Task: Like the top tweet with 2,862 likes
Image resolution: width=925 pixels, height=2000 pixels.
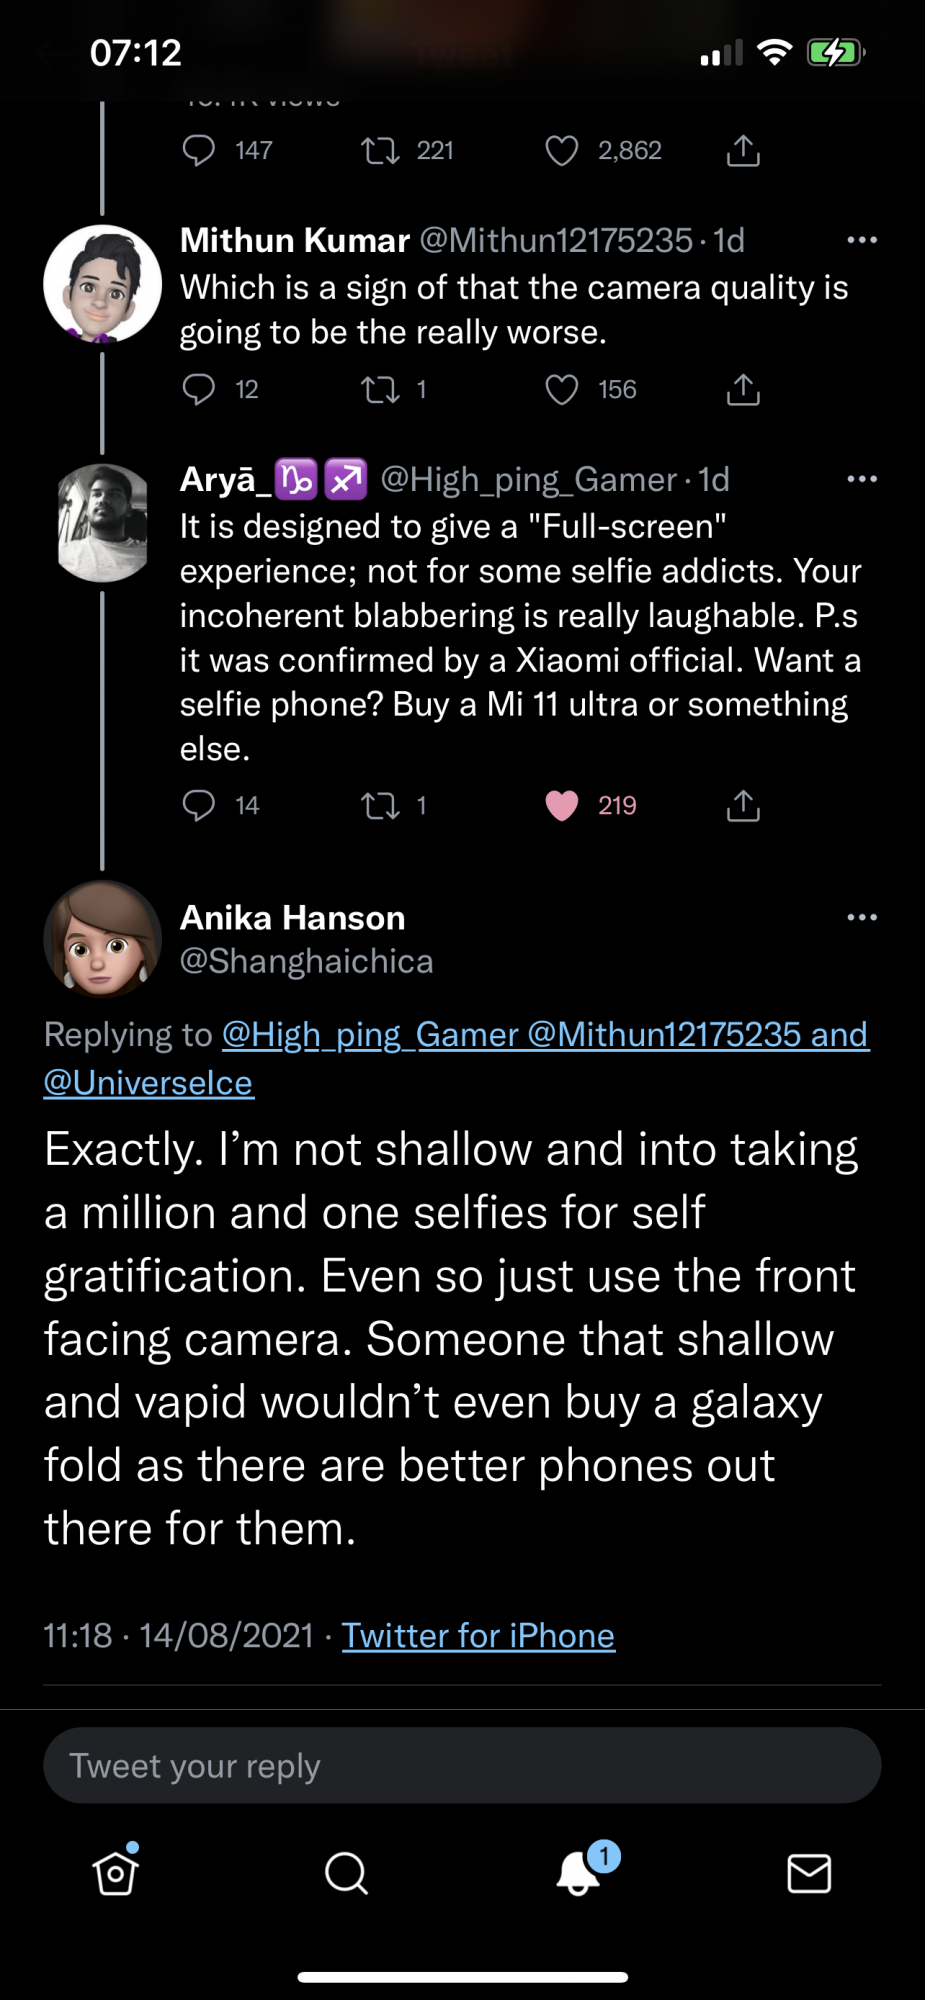Action: (562, 151)
